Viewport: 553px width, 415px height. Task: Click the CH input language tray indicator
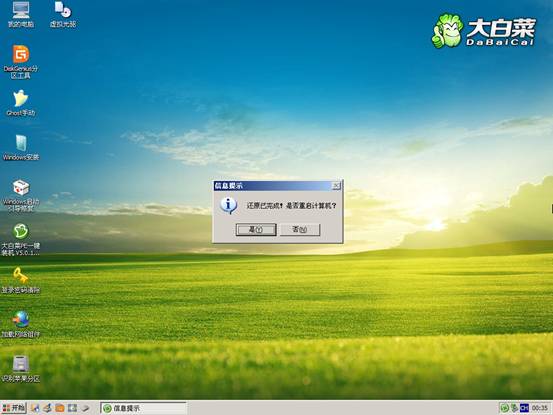pyautogui.click(x=524, y=408)
